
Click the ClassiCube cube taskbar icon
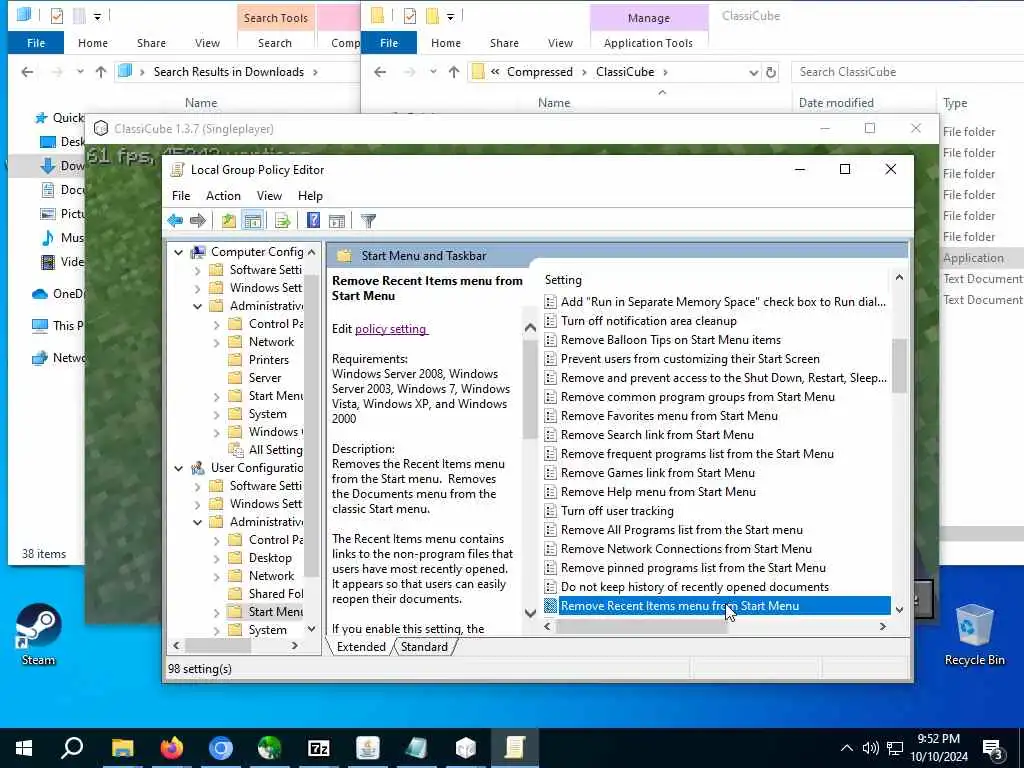[x=465, y=748]
